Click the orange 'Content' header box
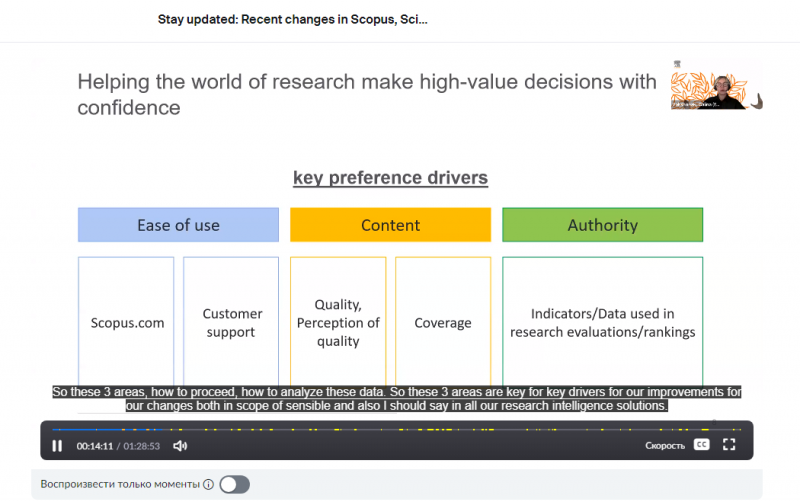The image size is (800, 502). (x=390, y=225)
